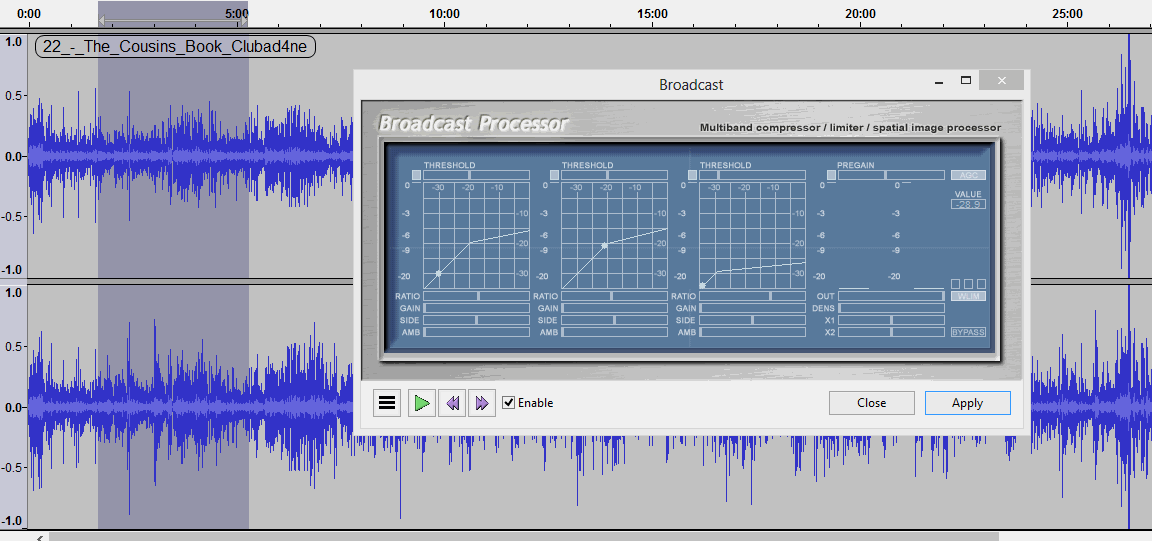Click the DENS slider
The width and height of the screenshot is (1152, 541).
pos(891,308)
